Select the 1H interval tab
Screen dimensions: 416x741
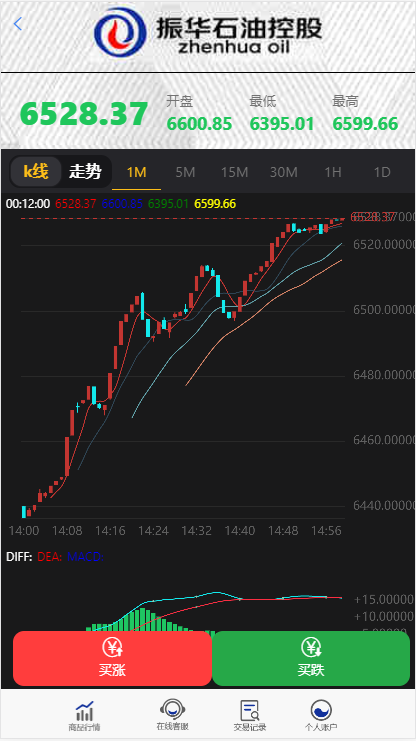point(333,172)
